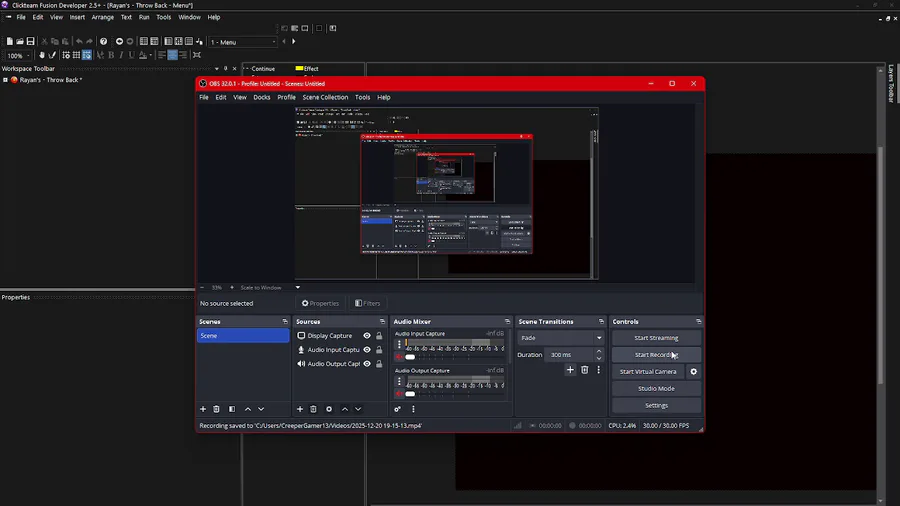Viewport: 900px width, 506px height.
Task: Go to previous frame in Clickteam toolbar
Action: point(284,41)
